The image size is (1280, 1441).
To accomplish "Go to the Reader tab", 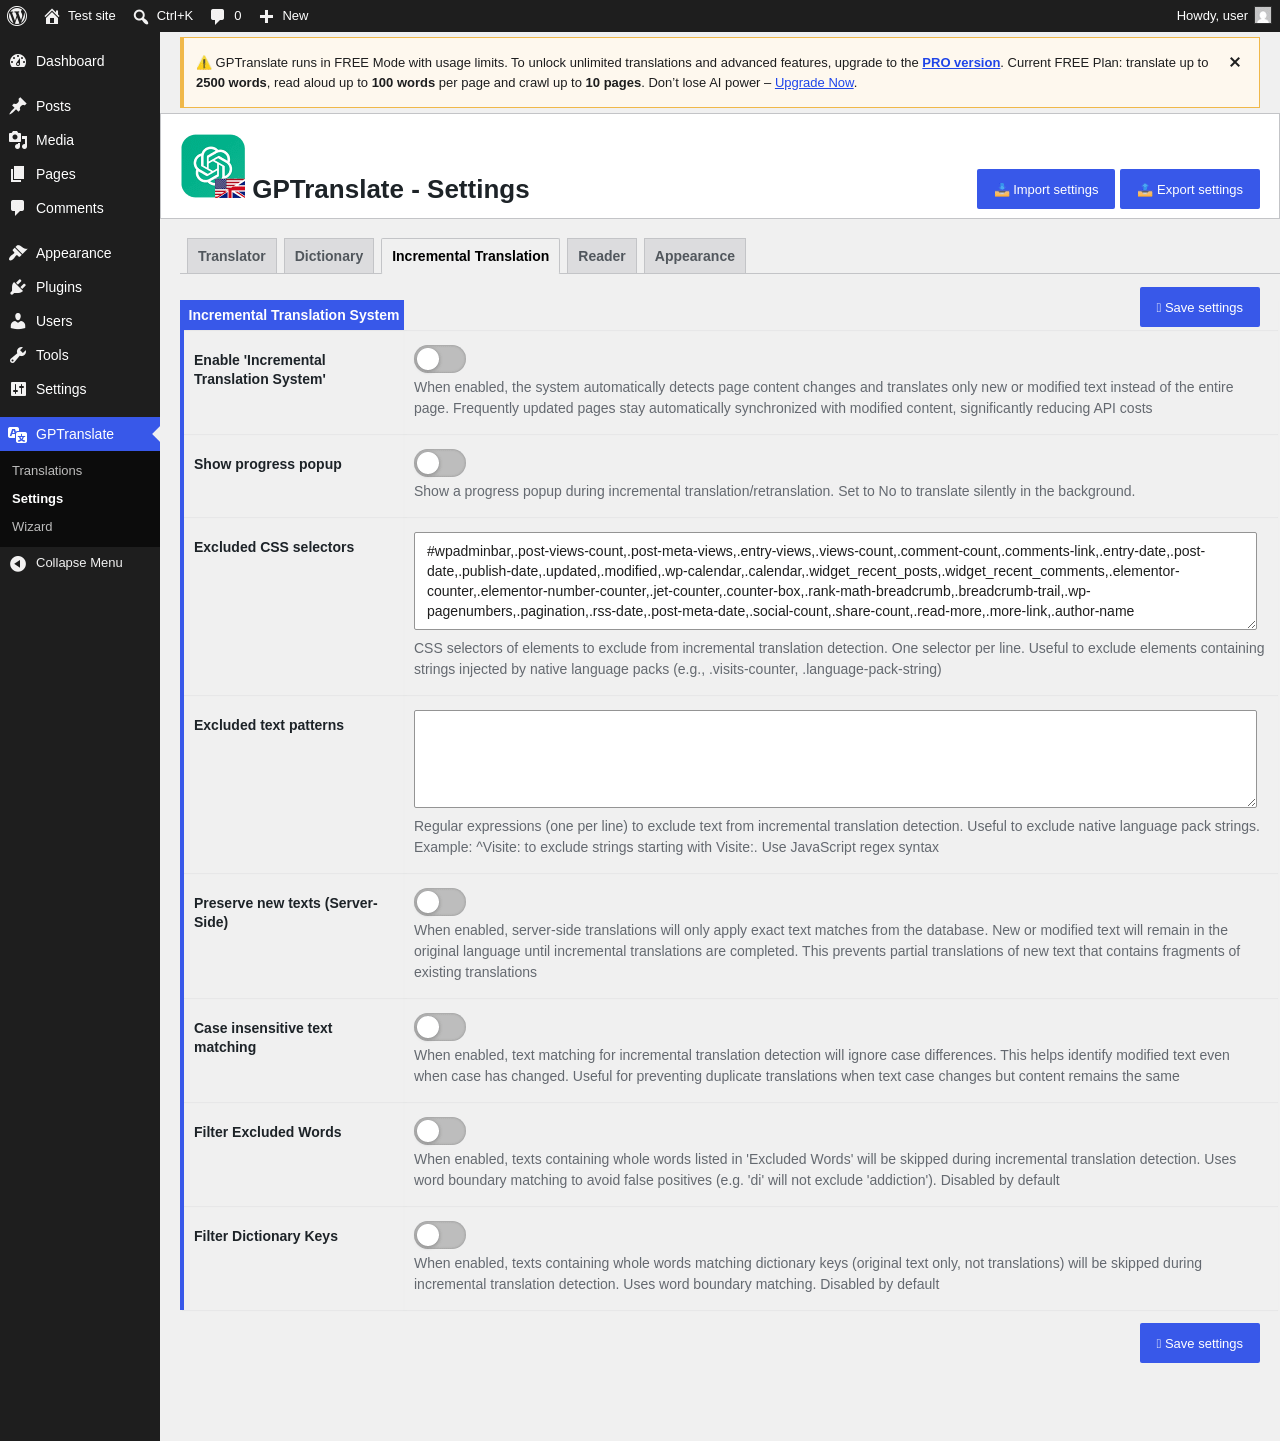I will point(602,256).
